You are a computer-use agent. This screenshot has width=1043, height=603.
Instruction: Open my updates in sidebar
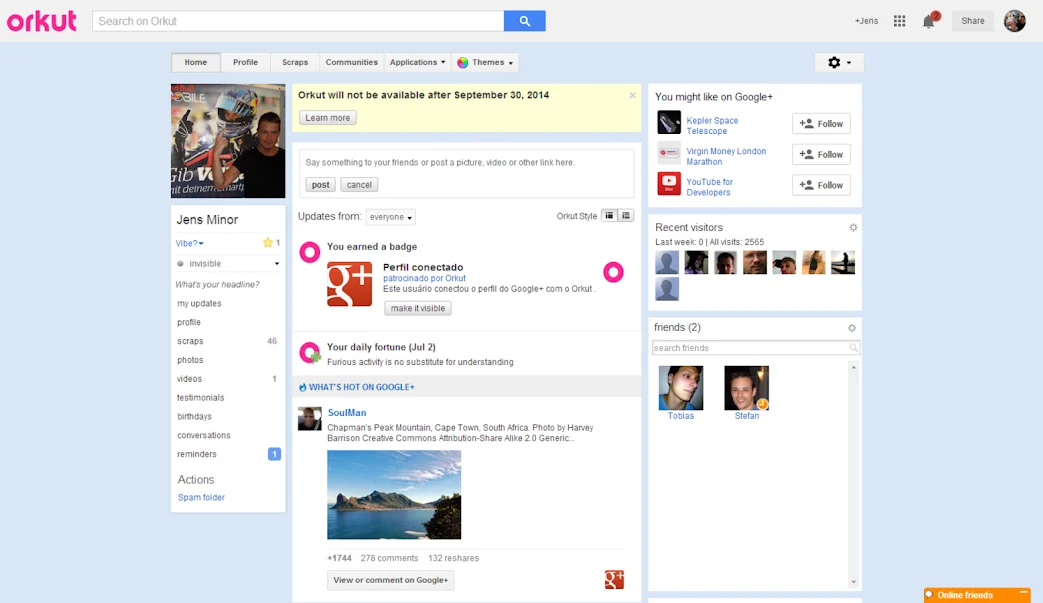pos(199,303)
